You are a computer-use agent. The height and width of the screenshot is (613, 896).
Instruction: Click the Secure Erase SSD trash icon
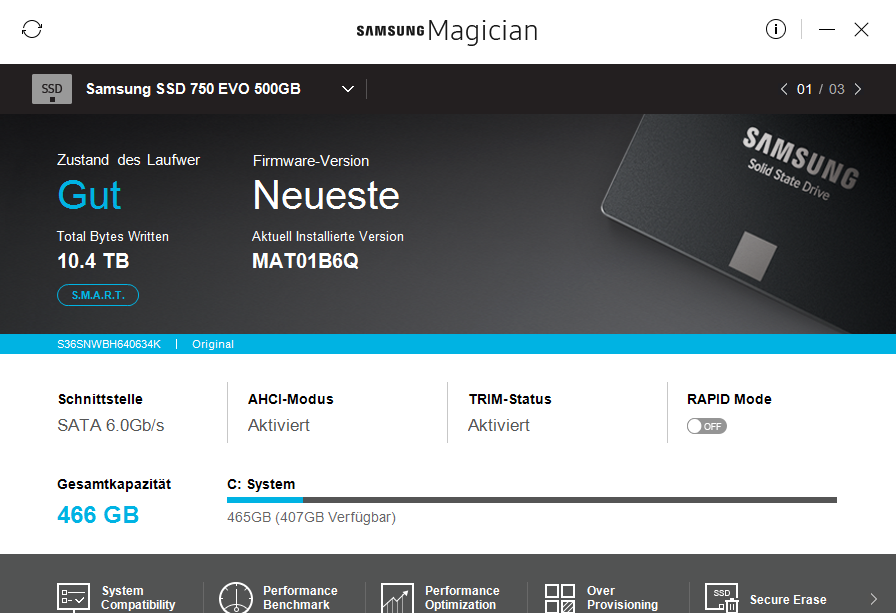click(722, 598)
